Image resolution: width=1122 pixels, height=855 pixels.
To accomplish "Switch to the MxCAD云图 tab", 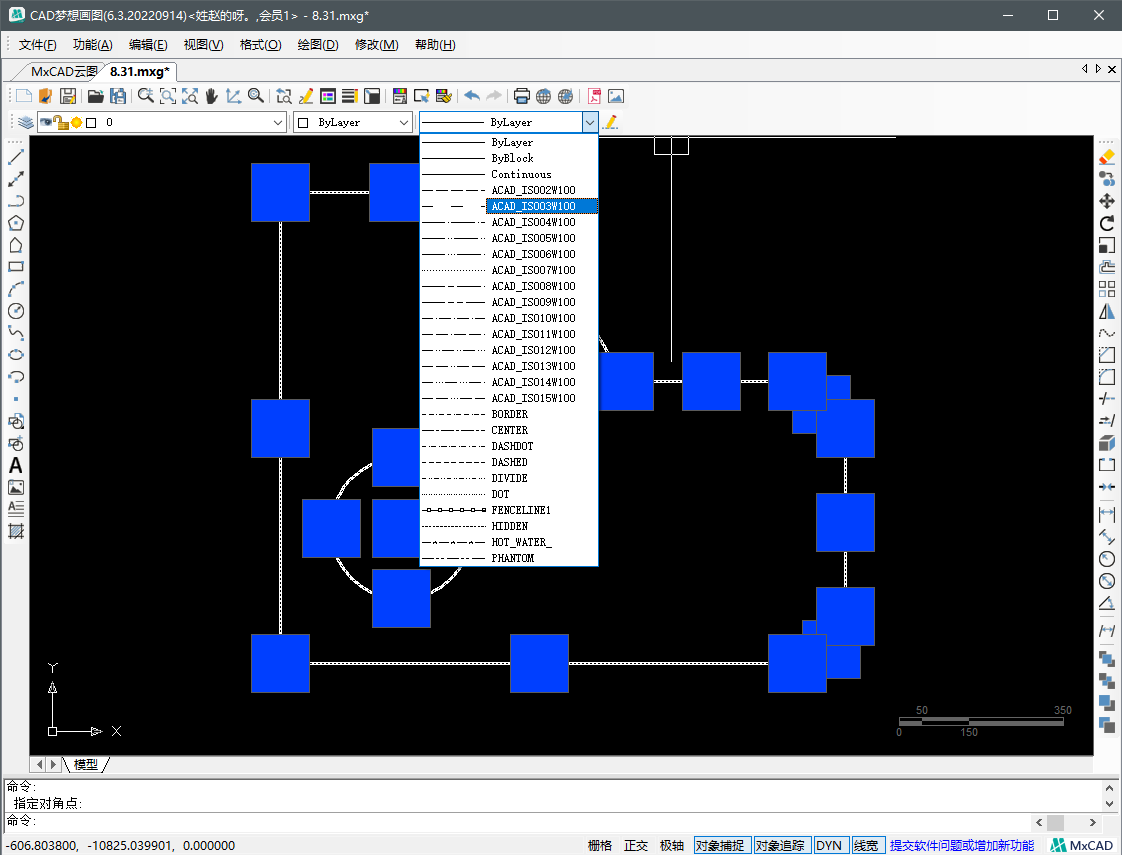I will point(64,72).
